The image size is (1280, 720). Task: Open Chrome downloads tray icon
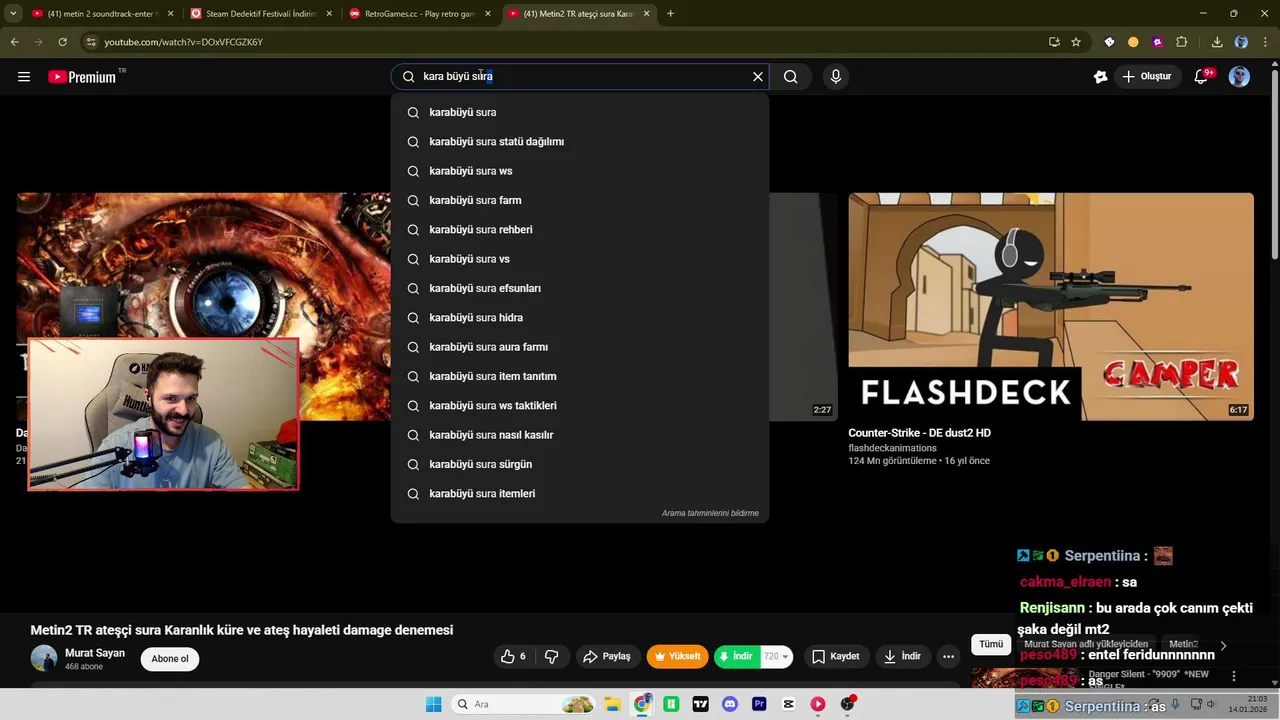click(x=1217, y=42)
